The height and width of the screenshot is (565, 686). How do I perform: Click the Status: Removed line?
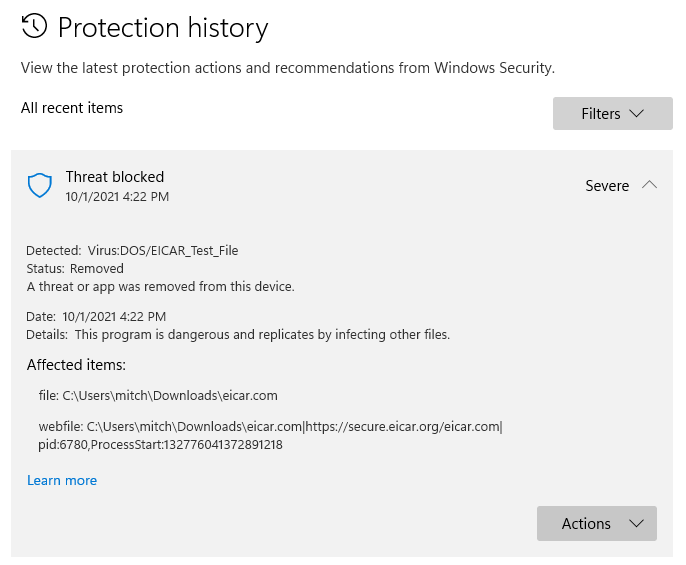coord(75,268)
